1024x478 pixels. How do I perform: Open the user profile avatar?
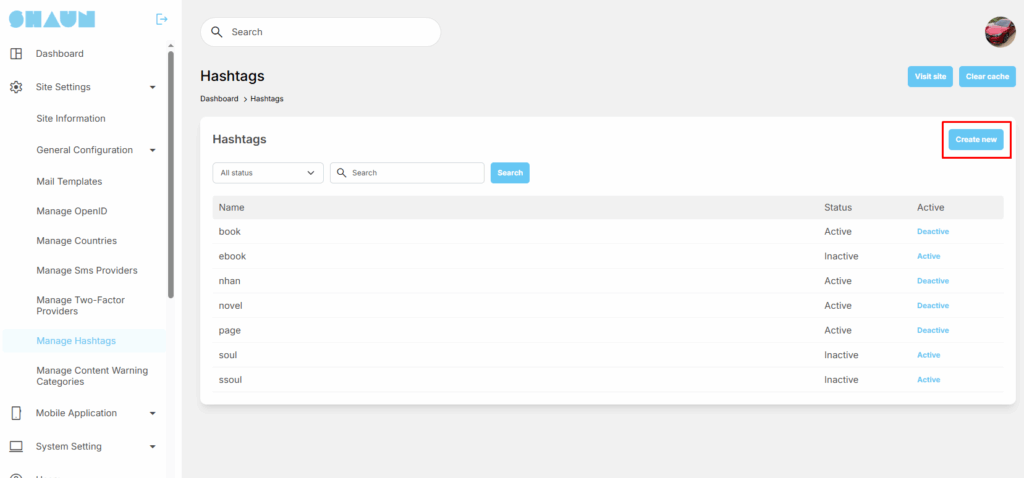tap(1000, 32)
